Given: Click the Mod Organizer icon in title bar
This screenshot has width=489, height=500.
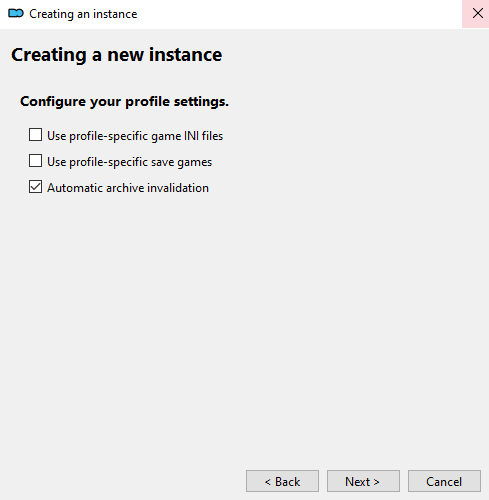Looking at the screenshot, I should point(16,14).
